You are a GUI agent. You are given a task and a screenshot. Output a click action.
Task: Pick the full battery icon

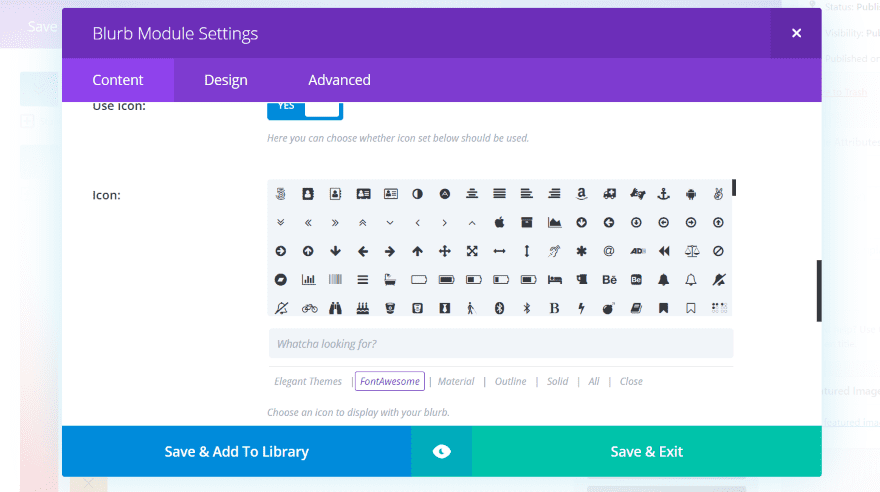[446, 279]
